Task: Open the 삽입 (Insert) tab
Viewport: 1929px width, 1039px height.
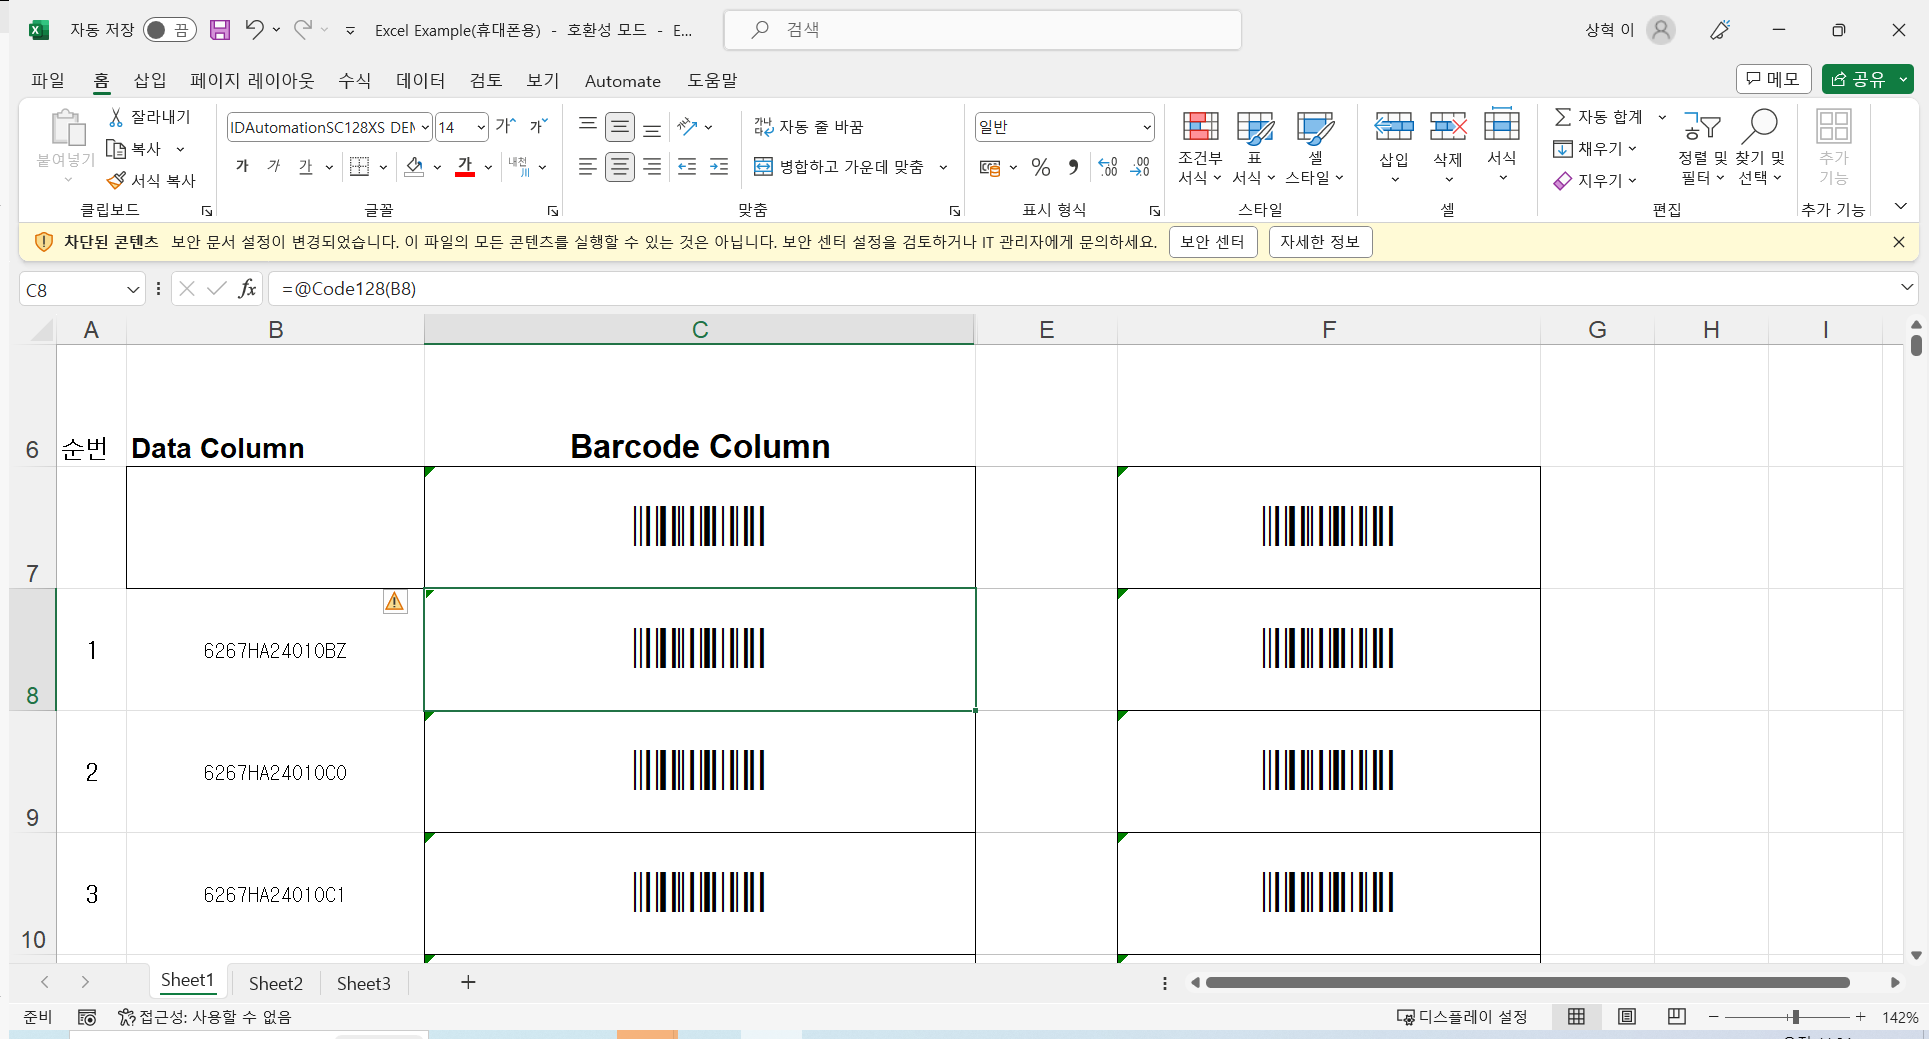Action: coord(150,80)
